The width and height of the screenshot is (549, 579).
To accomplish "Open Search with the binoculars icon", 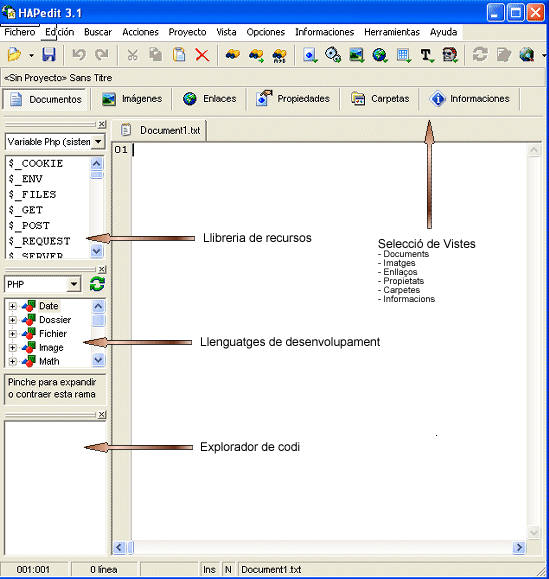I will (233, 55).
